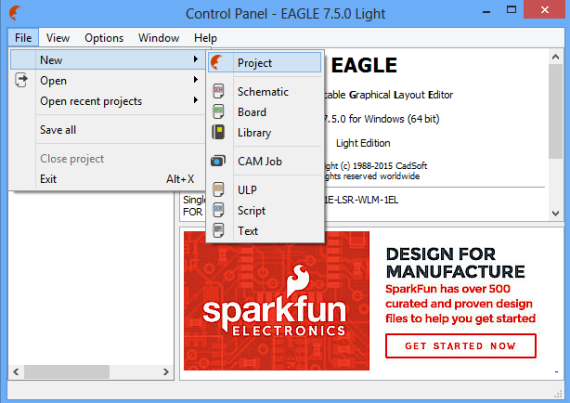Viewport: 570px width, 403px height.
Task: Click the Text document icon
Action: click(218, 231)
